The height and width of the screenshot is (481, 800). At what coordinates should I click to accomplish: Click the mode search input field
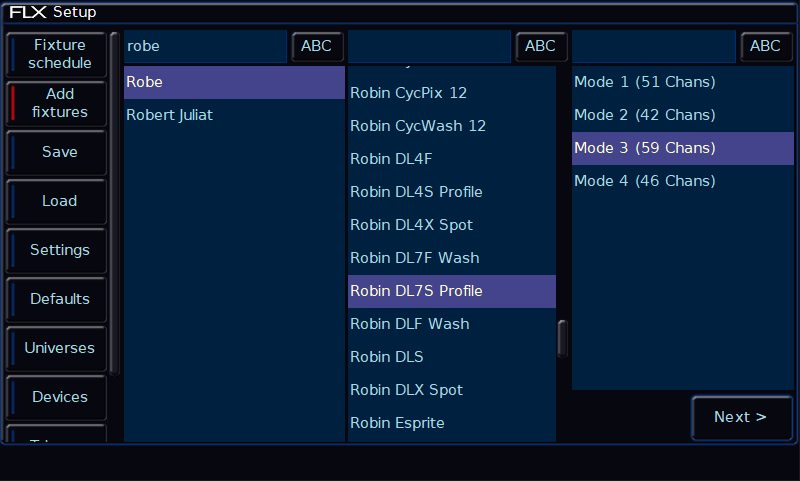[654, 46]
